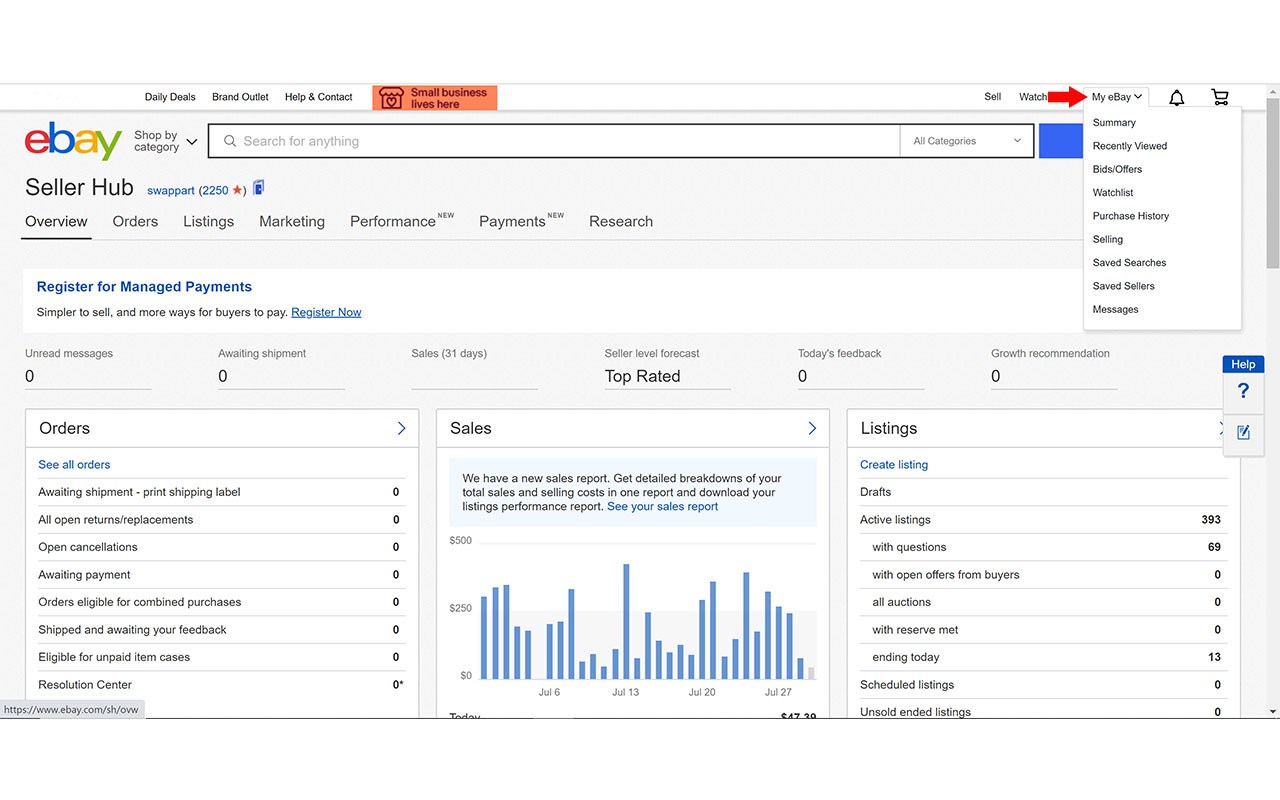The image size is (1280, 800).
Task: Click the Create listing link
Action: coord(894,465)
